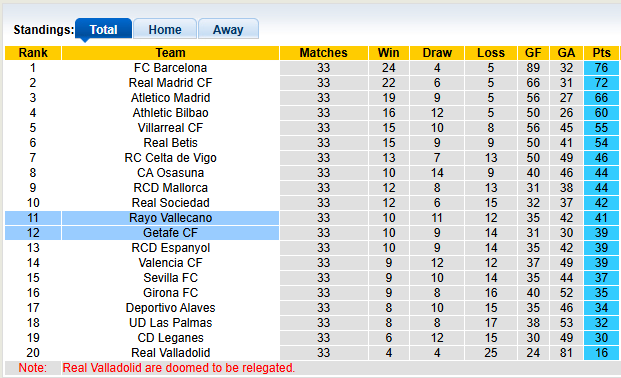Click the Win column header

[389, 53]
